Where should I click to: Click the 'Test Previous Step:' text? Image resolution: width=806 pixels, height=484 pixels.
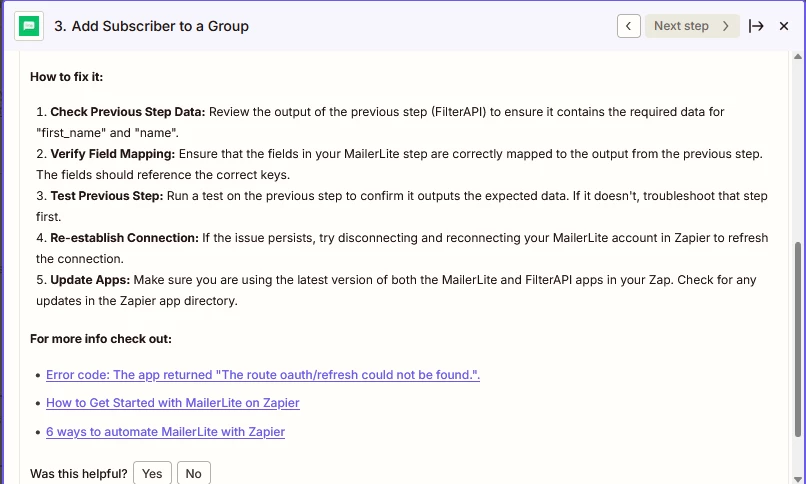click(106, 196)
